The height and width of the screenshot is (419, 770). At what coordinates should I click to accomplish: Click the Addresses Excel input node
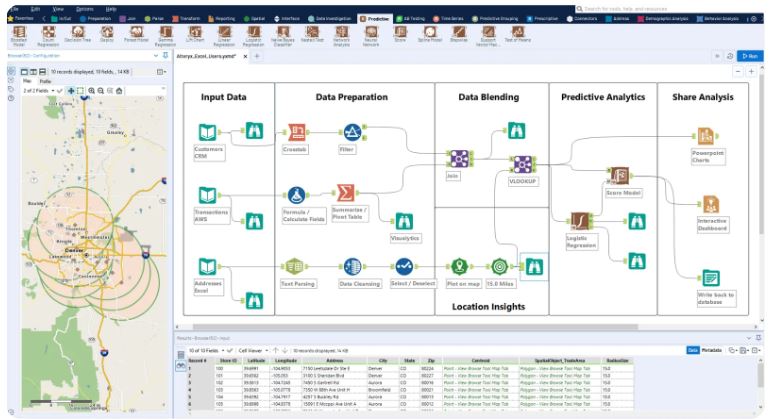pos(207,267)
